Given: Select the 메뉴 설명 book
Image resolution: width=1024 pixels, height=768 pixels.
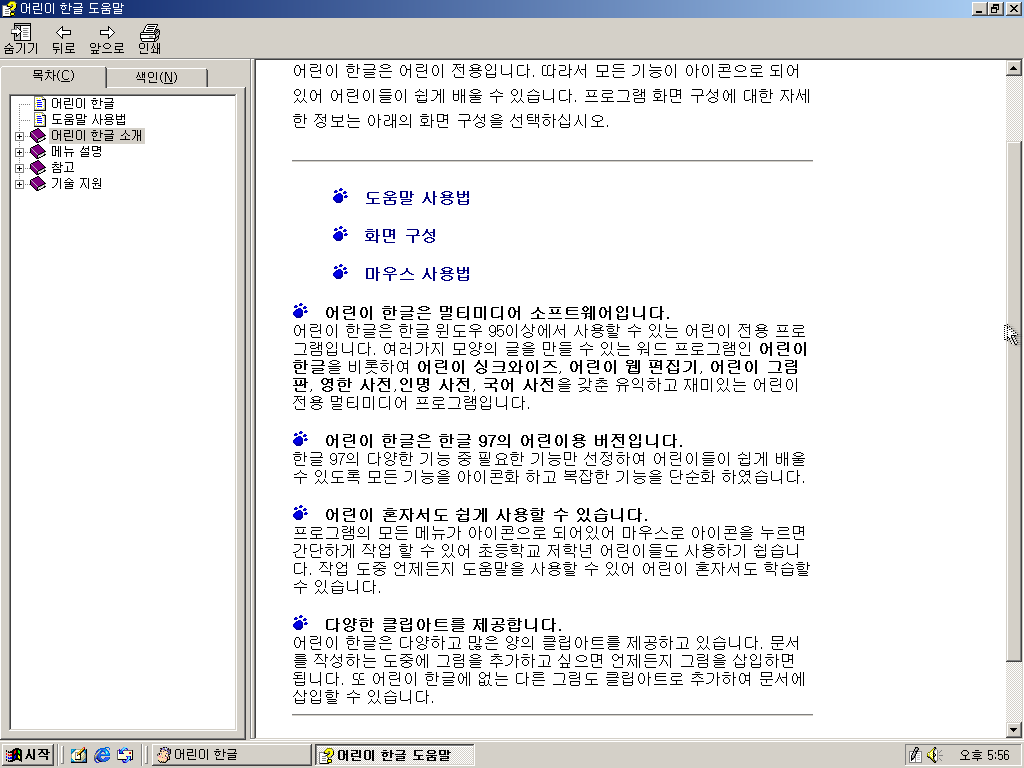Looking at the screenshot, I should tap(77, 151).
